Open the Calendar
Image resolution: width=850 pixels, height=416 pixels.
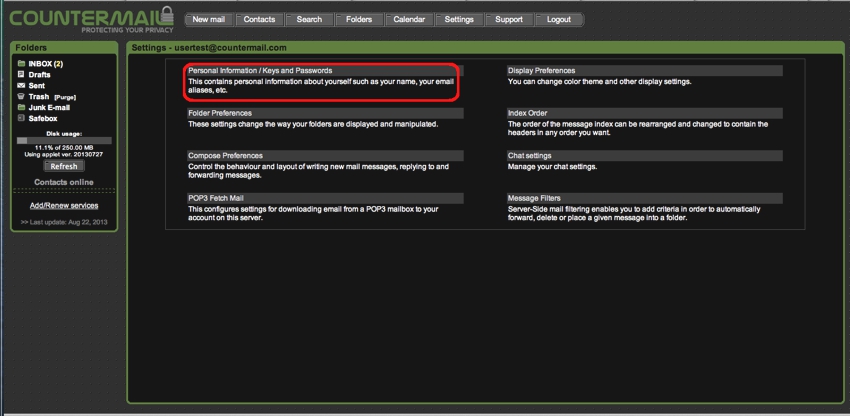point(409,20)
